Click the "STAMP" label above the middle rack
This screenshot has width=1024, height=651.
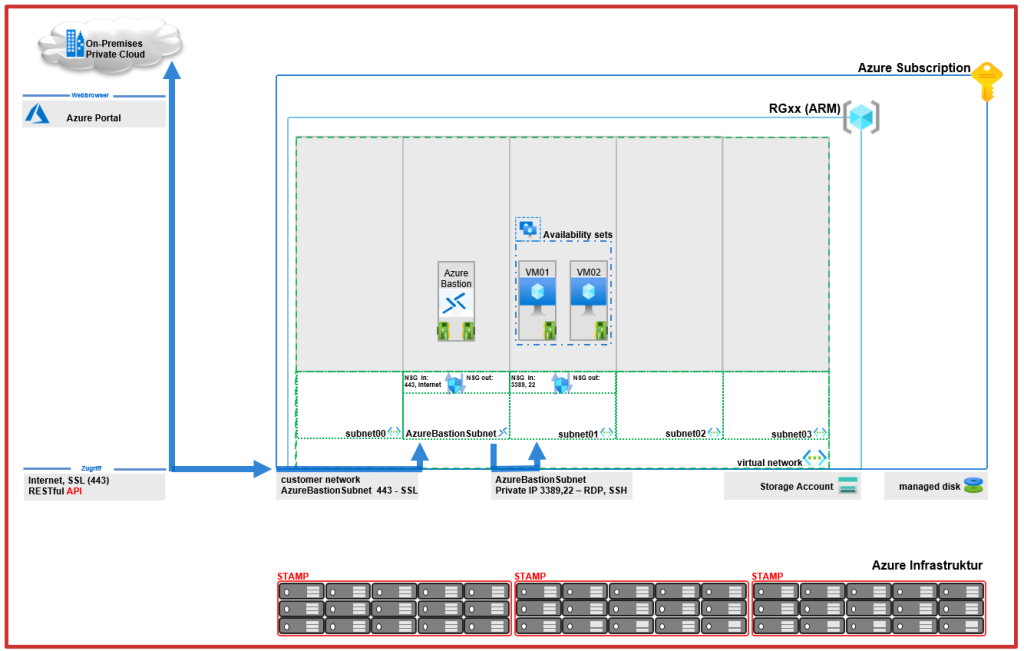pyautogui.click(x=530, y=576)
